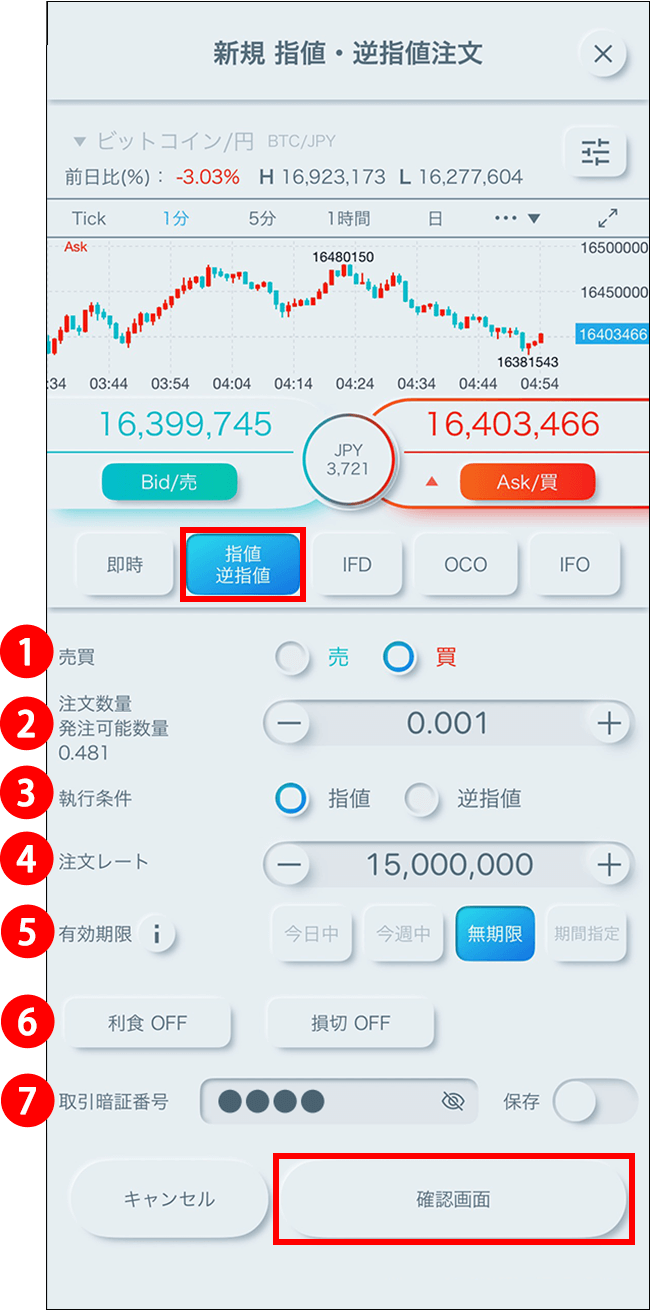
Task: Select the 逆指値 execution condition
Action: pos(421,798)
